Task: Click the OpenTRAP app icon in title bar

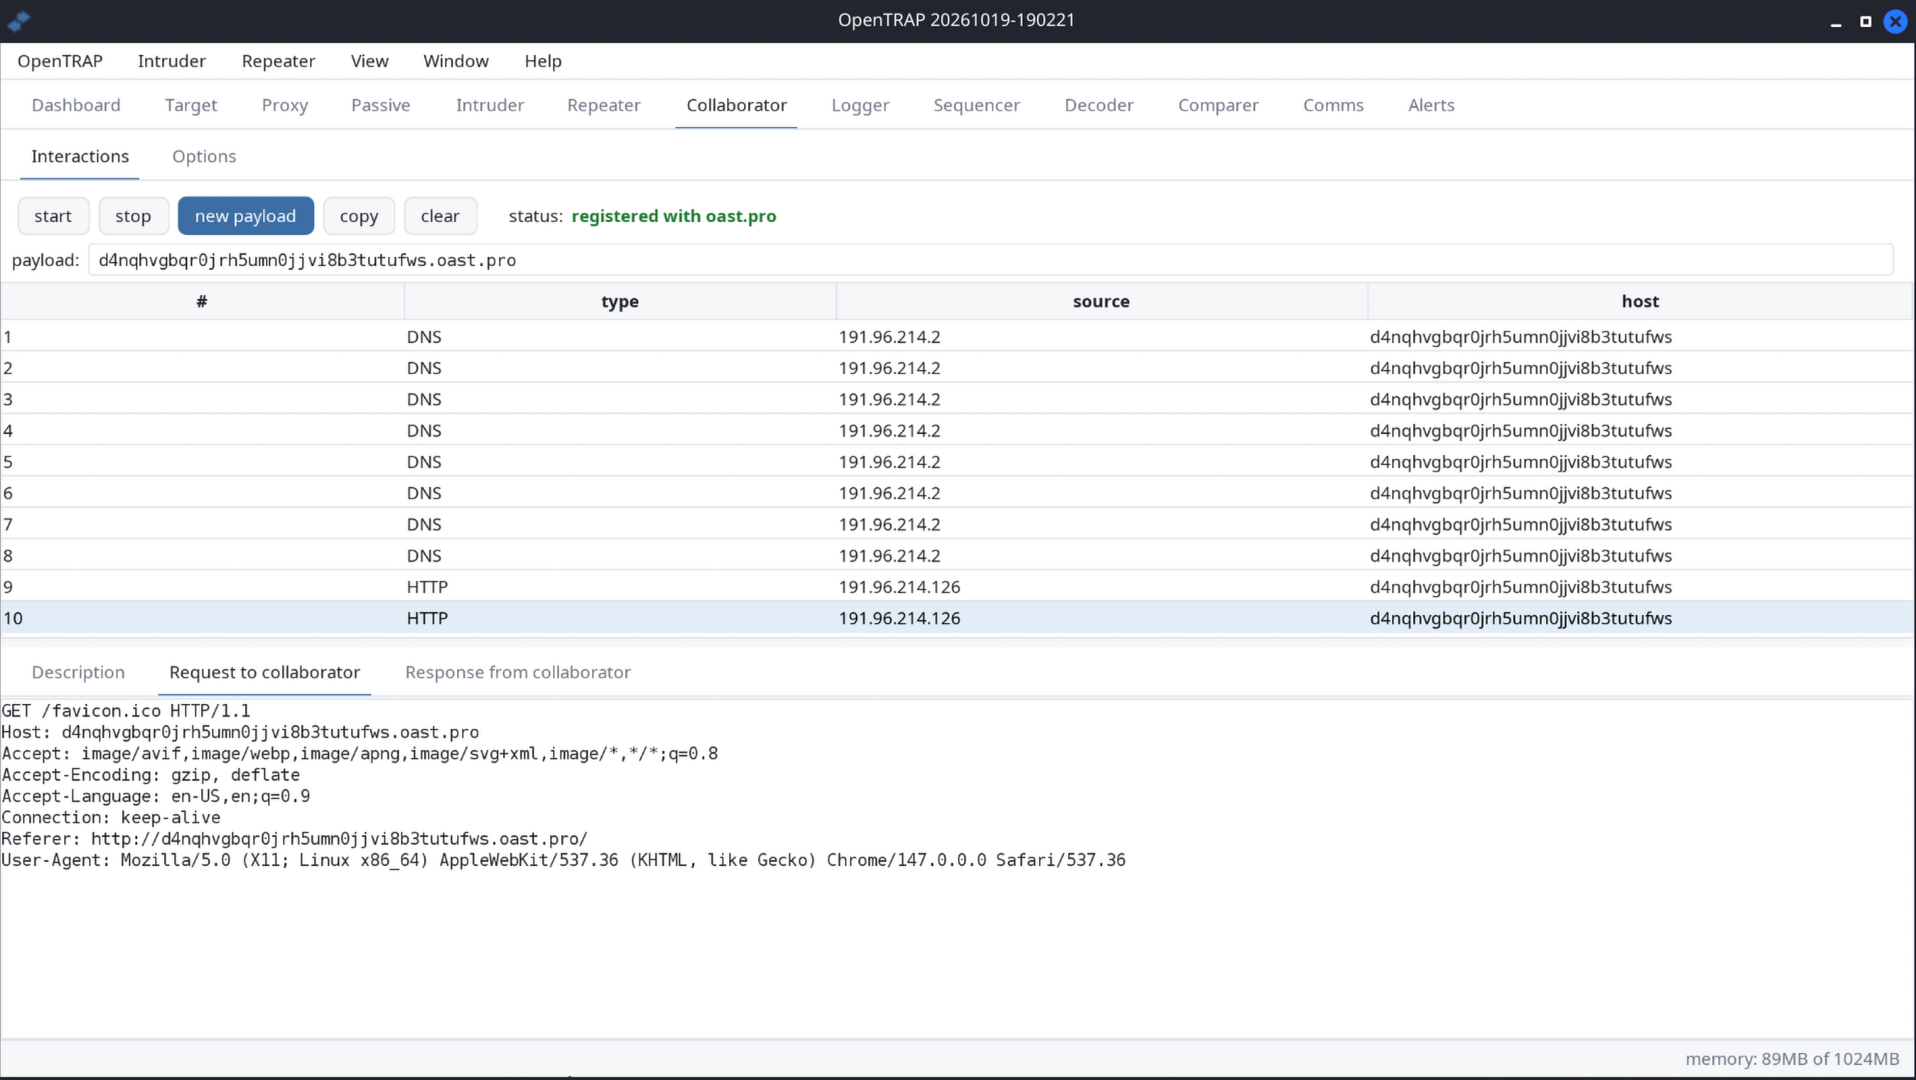Action: [x=18, y=20]
